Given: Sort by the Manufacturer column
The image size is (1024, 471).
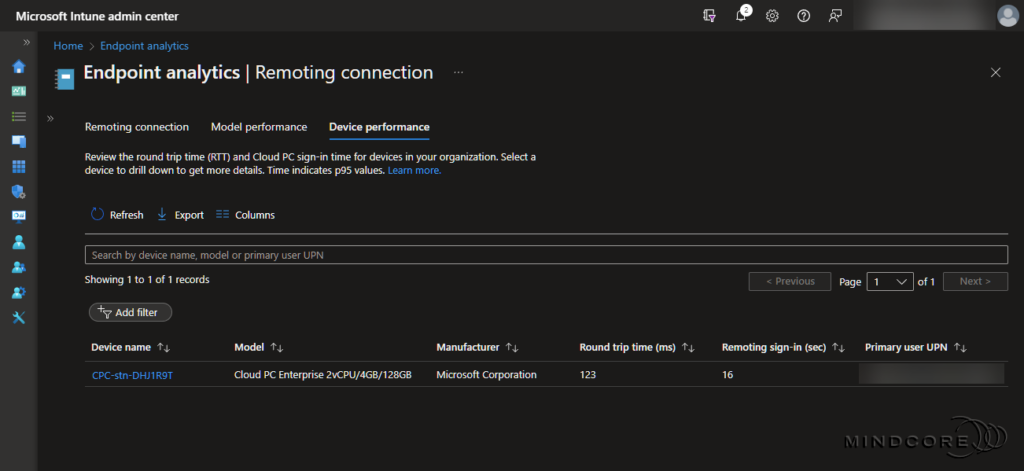Looking at the screenshot, I should point(477,348).
